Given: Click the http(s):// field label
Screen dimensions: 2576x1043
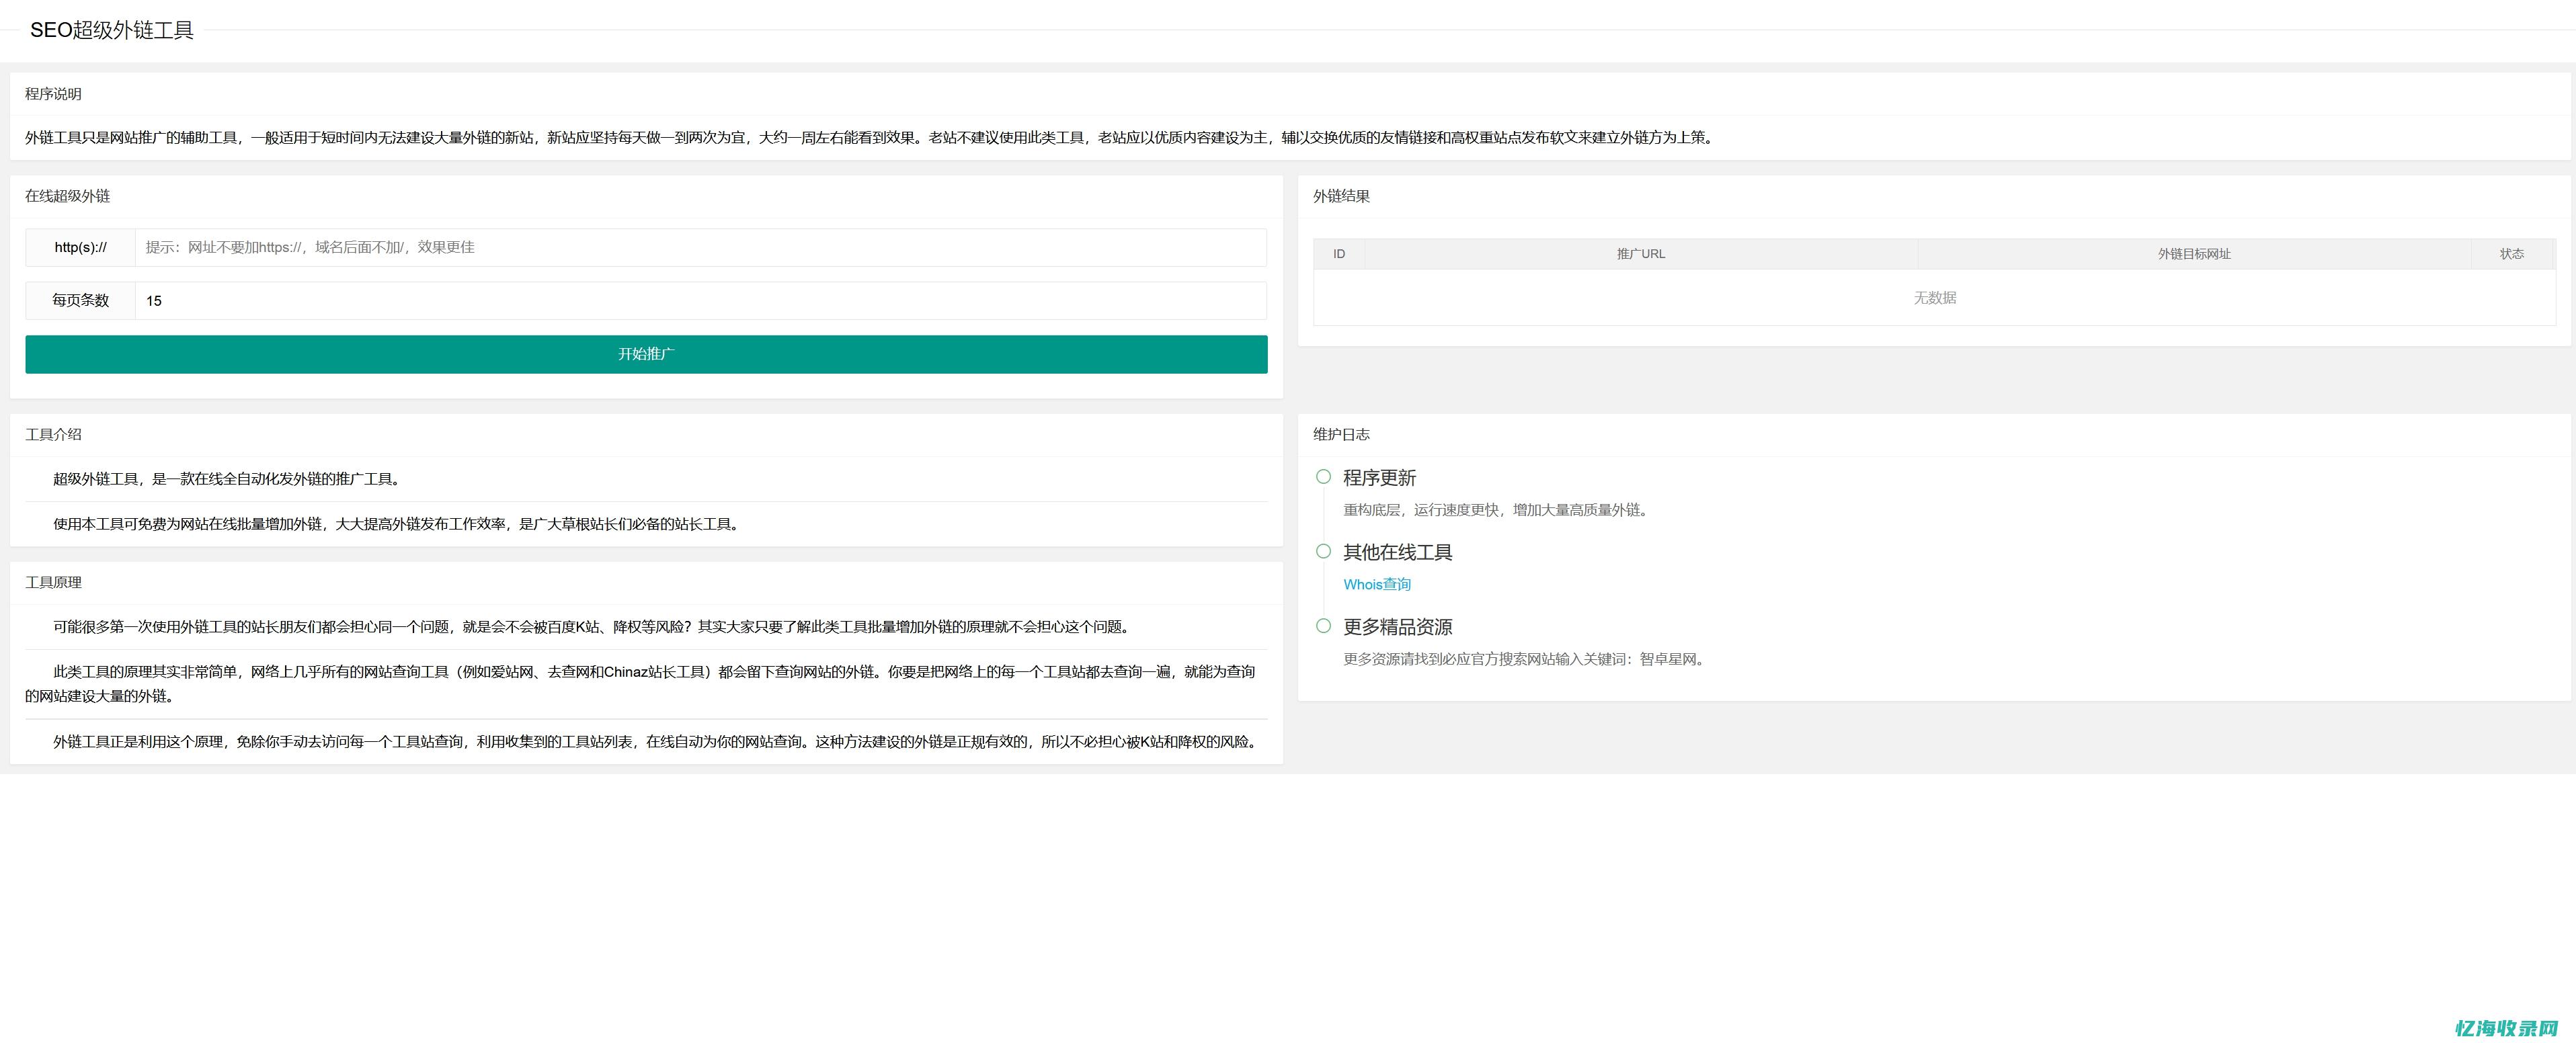Looking at the screenshot, I should [81, 247].
